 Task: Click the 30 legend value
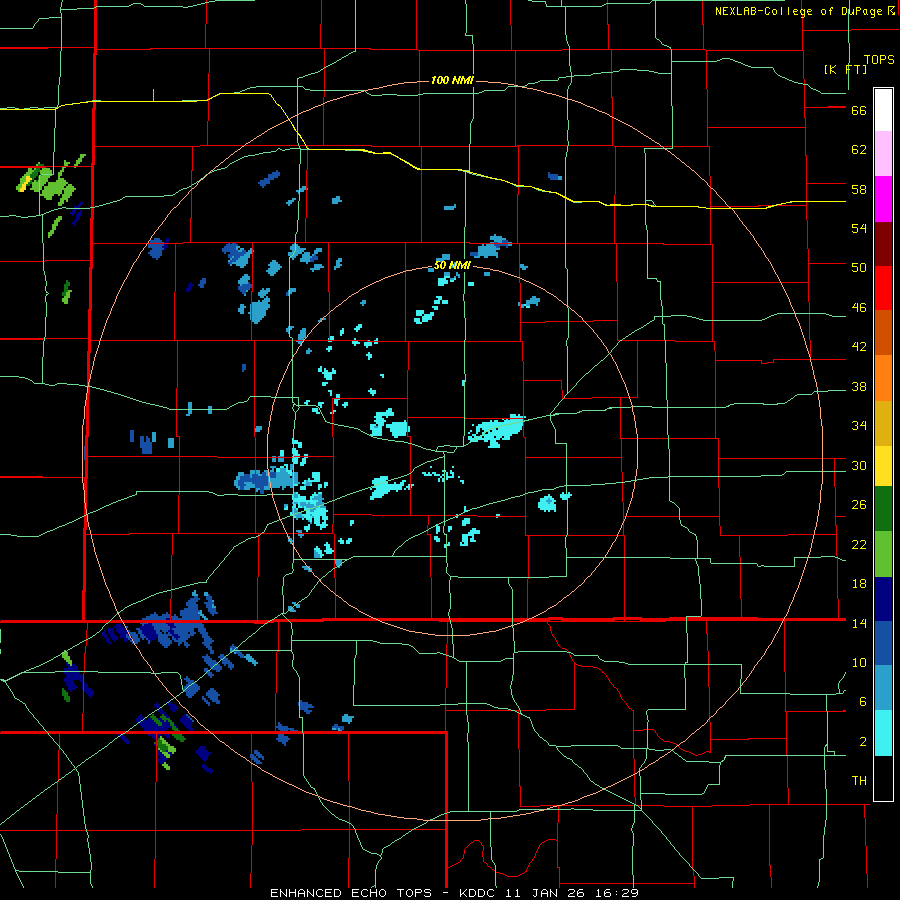[859, 465]
